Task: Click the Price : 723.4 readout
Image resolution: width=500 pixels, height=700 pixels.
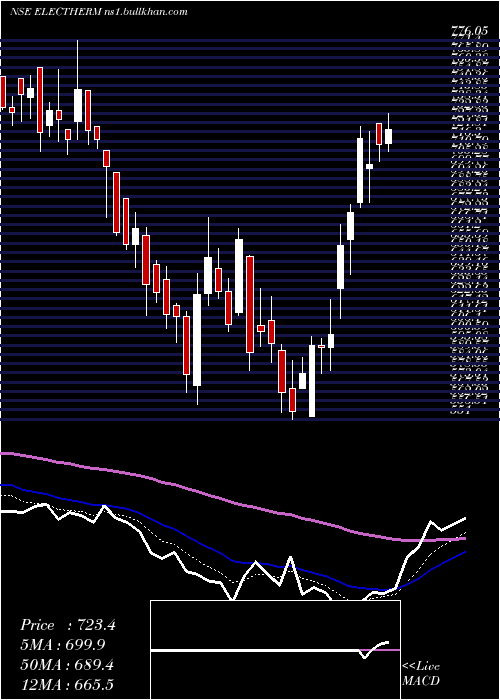Action: pyautogui.click(x=68, y=625)
